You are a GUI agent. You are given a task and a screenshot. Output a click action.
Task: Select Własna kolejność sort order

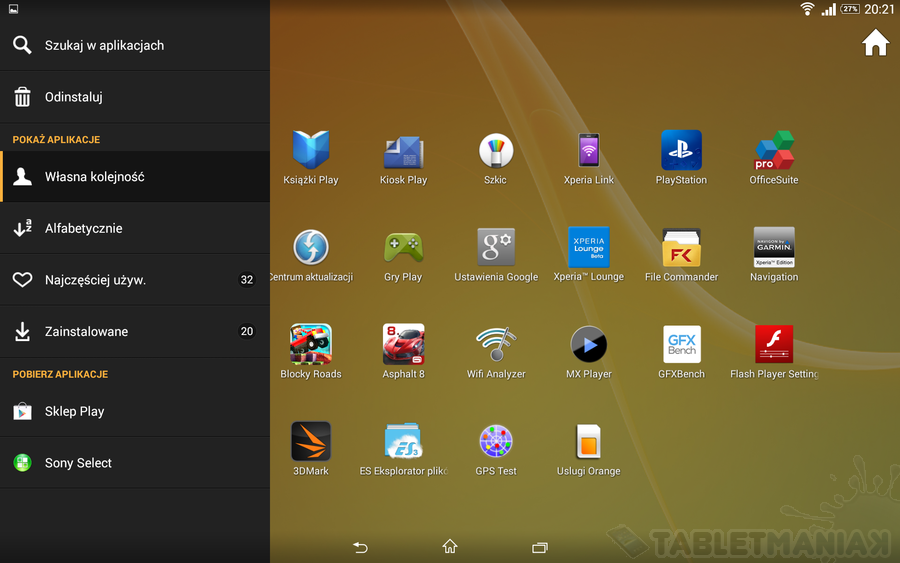coord(134,177)
